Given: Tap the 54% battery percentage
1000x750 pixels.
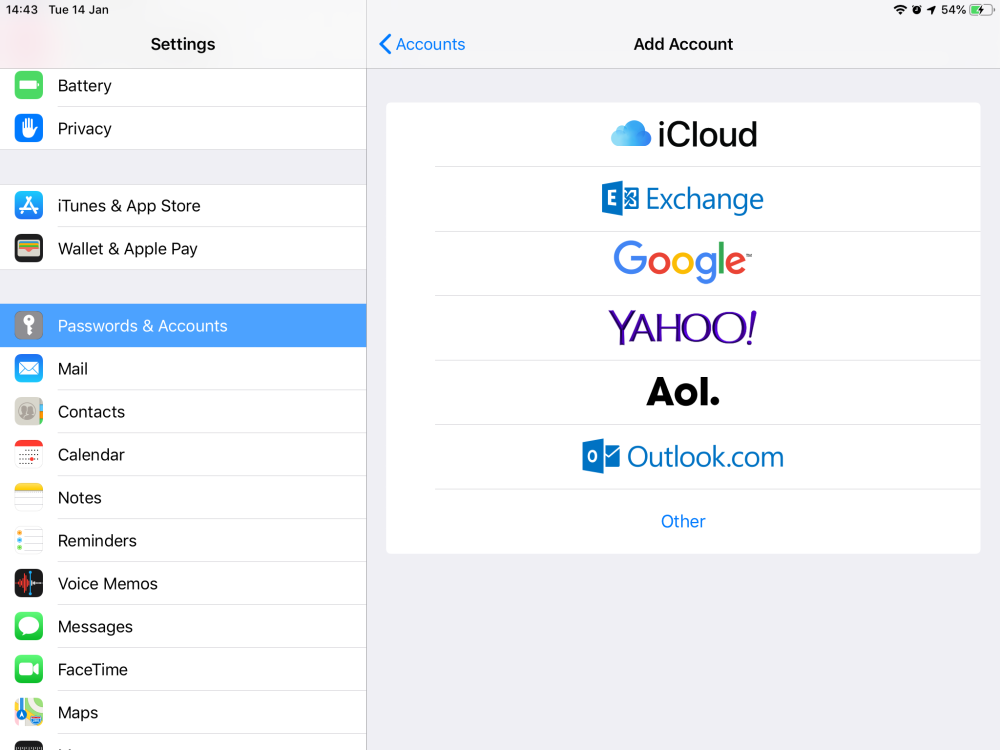Looking at the screenshot, I should pos(953,10).
